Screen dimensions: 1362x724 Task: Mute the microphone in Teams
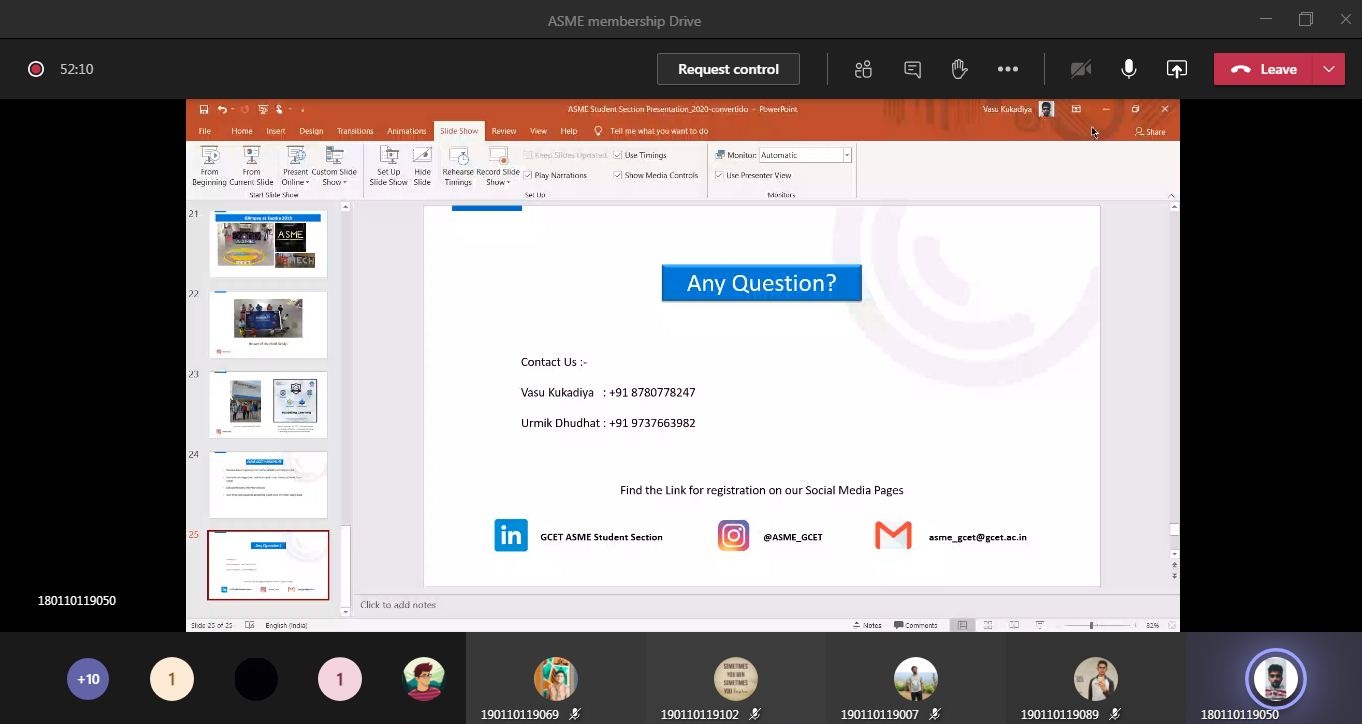tap(1128, 69)
